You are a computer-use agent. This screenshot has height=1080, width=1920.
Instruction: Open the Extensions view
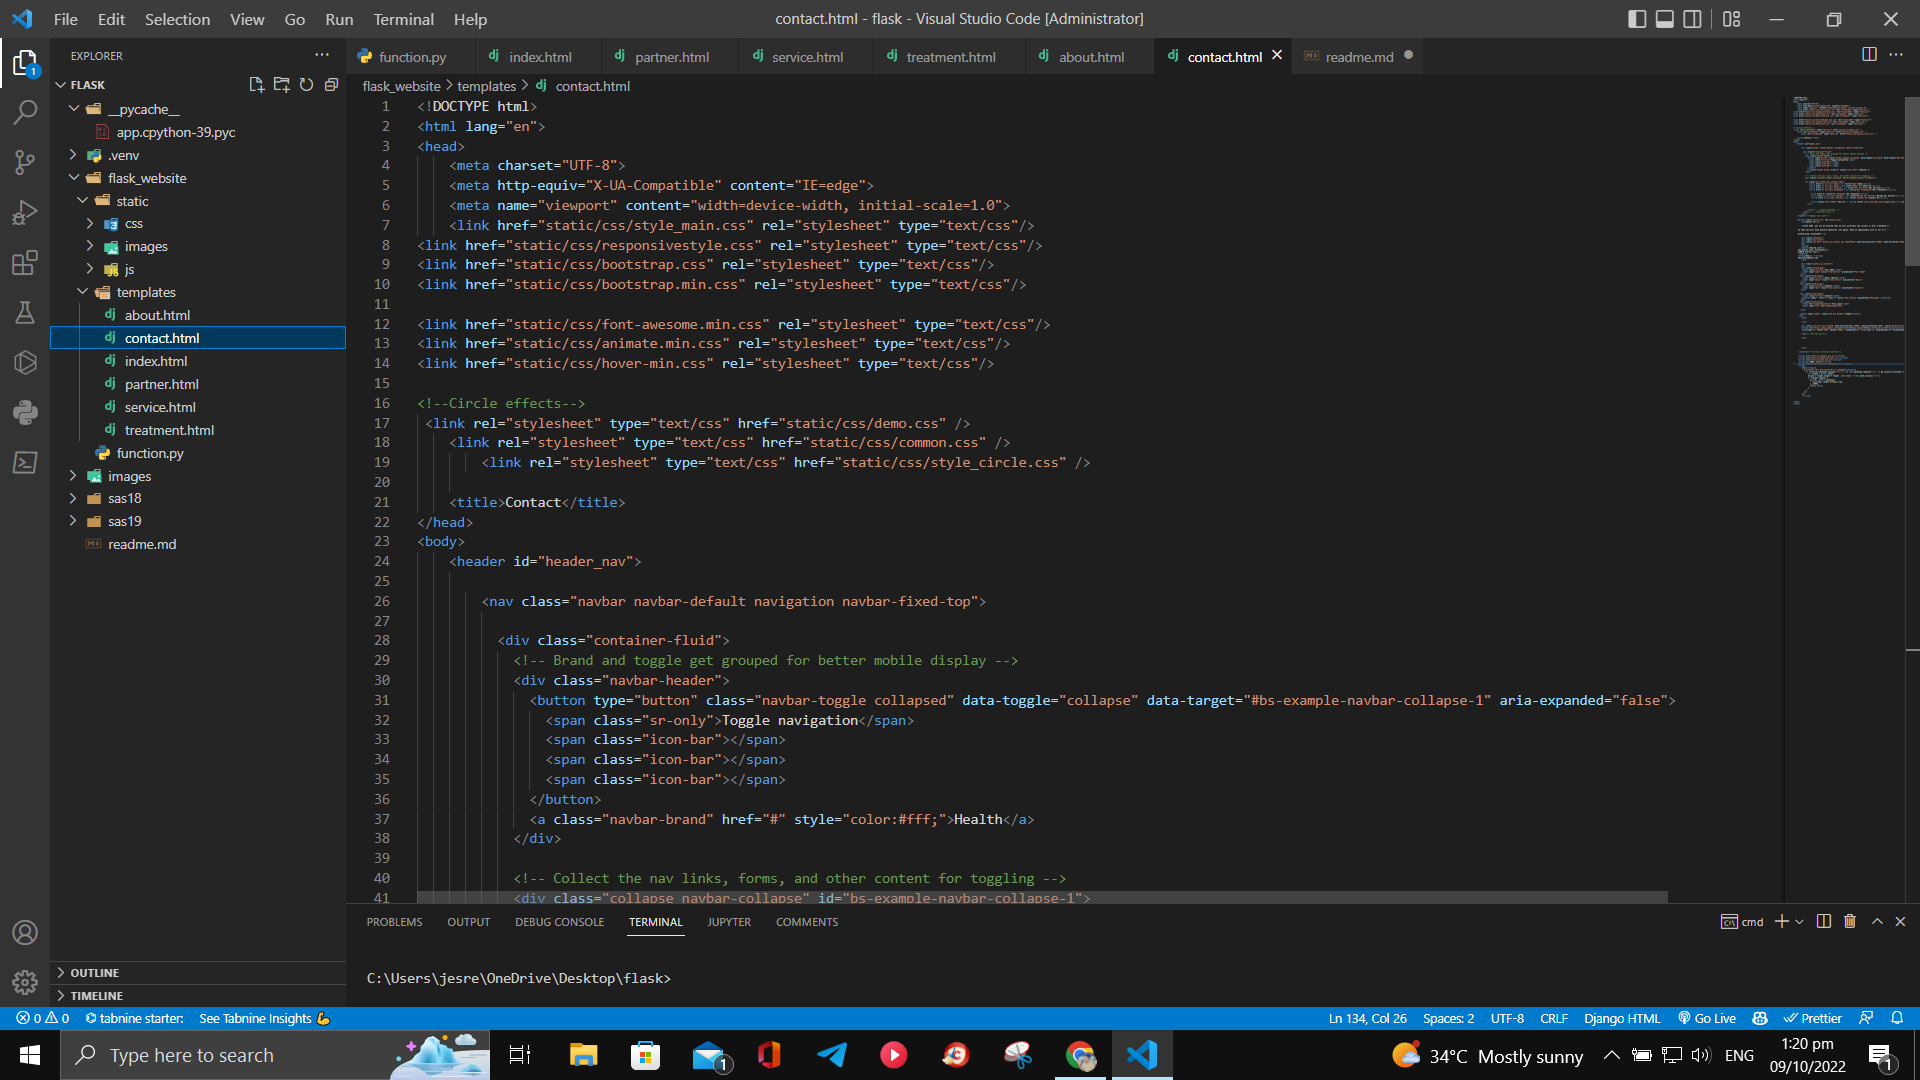(25, 262)
